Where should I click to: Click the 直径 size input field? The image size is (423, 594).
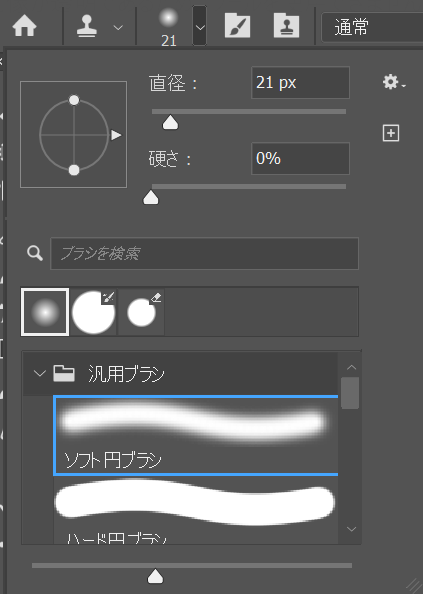300,83
